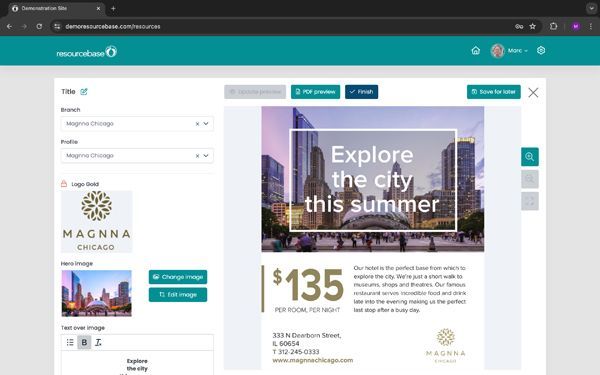Click the Change image button
Image resolution: width=600 pixels, height=375 pixels.
[178, 277]
